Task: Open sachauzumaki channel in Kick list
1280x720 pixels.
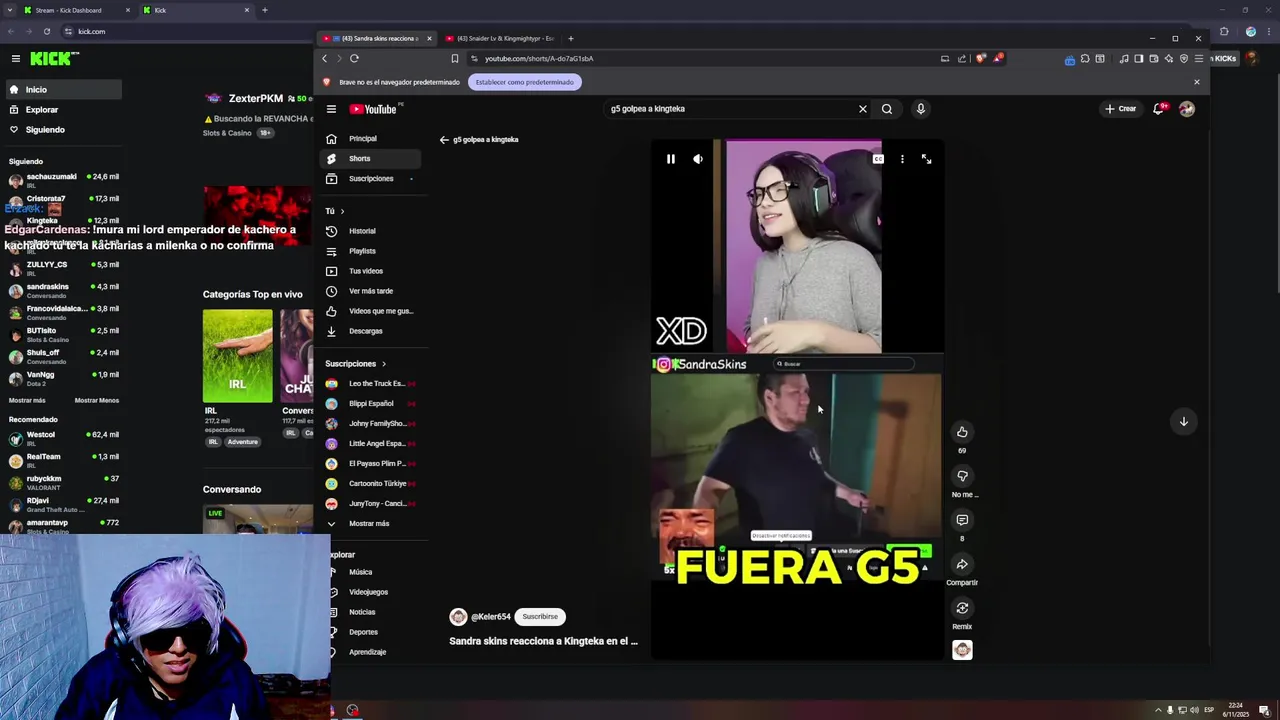Action: tap(62, 179)
